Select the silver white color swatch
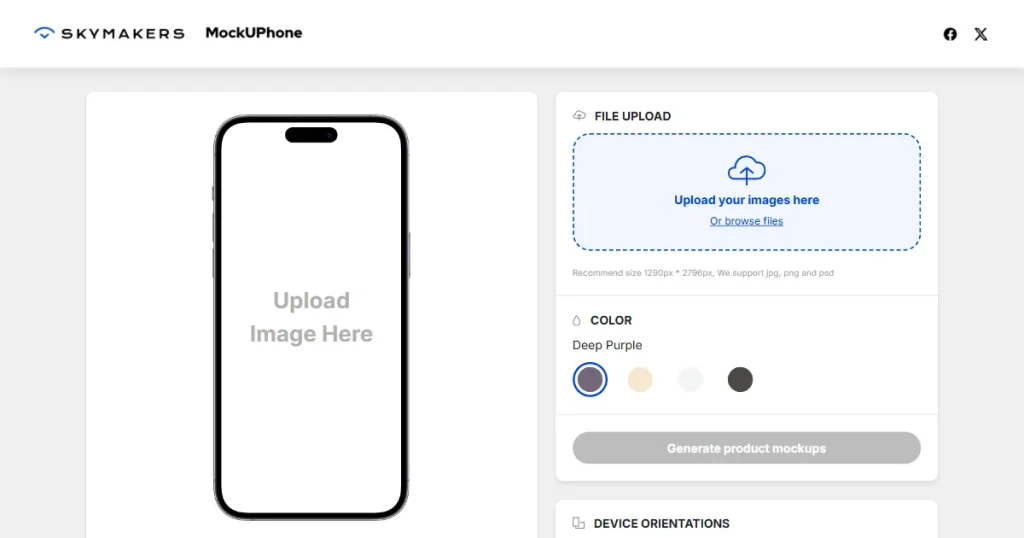 pos(690,379)
